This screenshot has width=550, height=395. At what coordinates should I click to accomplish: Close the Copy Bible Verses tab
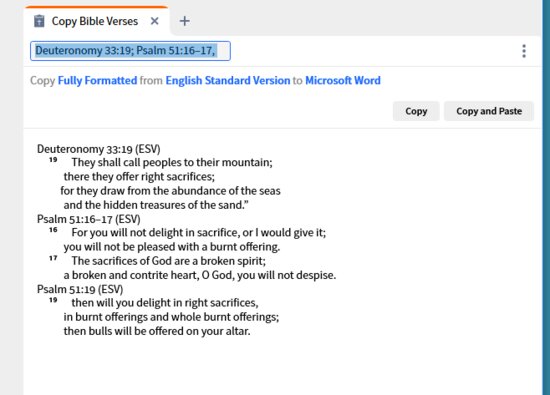[x=154, y=21]
